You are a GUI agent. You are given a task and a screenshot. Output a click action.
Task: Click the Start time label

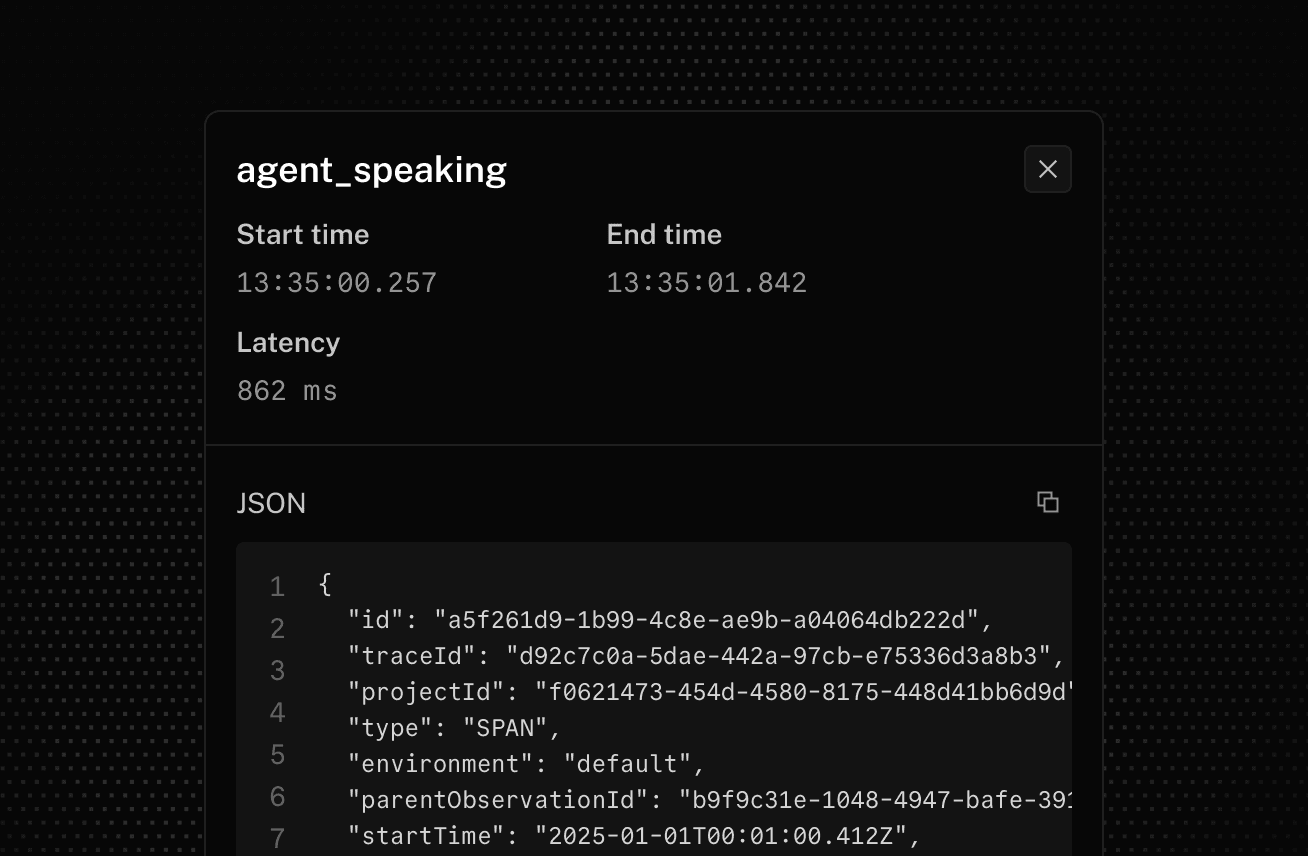click(x=302, y=234)
